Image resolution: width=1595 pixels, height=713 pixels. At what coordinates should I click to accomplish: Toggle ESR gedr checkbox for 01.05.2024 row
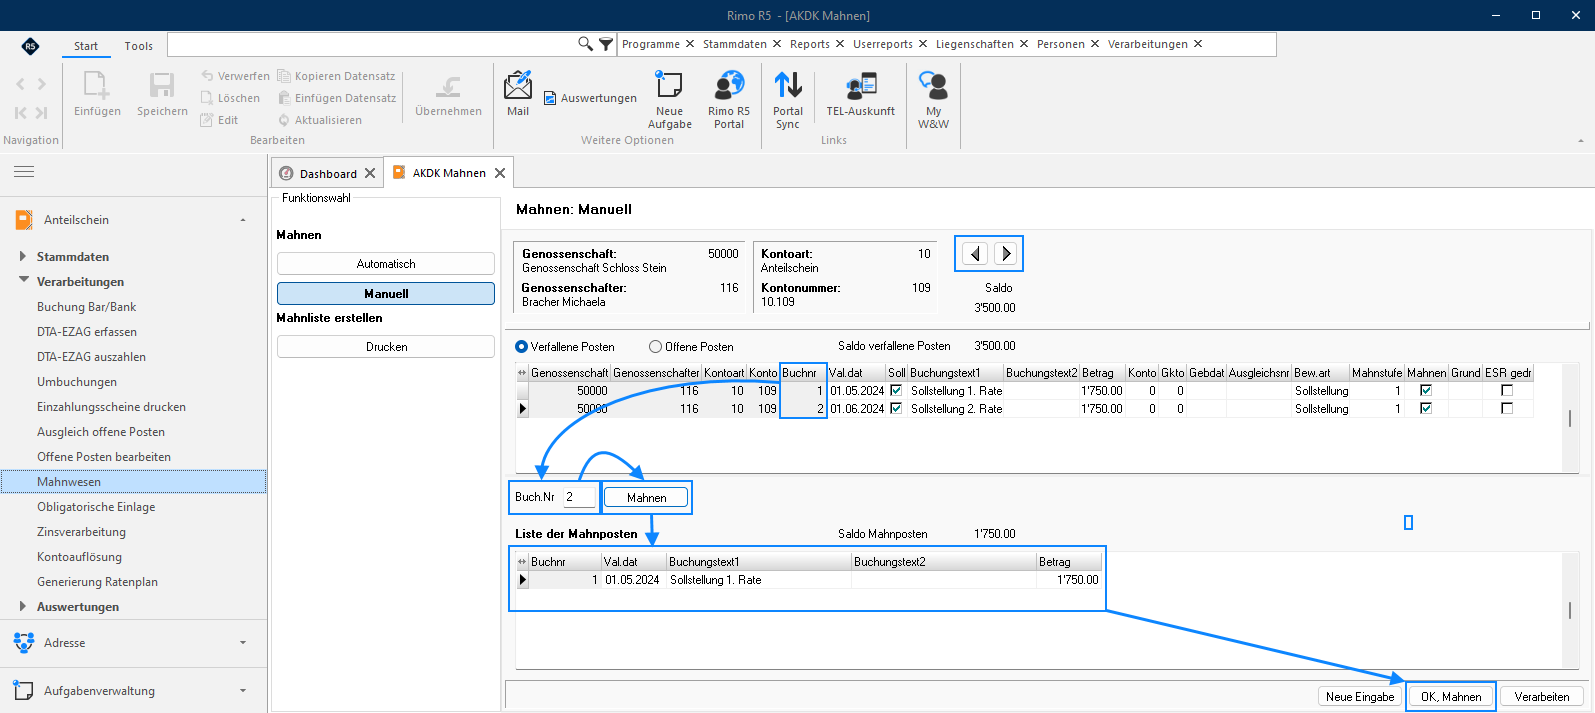(x=1507, y=391)
